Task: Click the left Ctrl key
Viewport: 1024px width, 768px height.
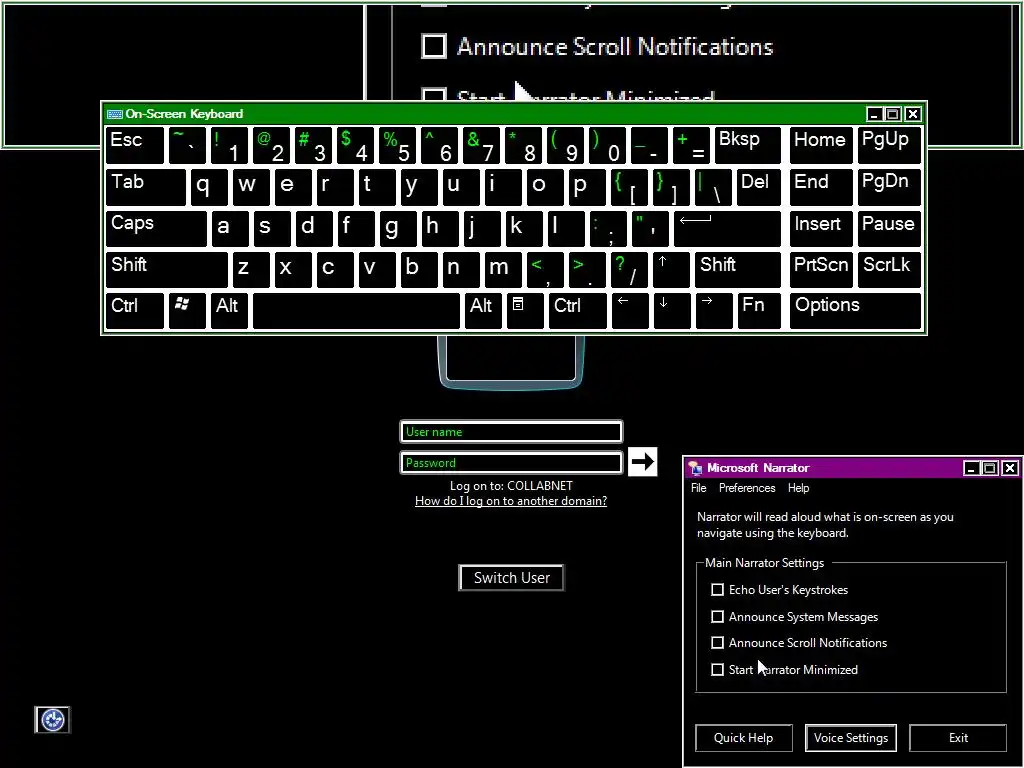Action: tap(135, 311)
